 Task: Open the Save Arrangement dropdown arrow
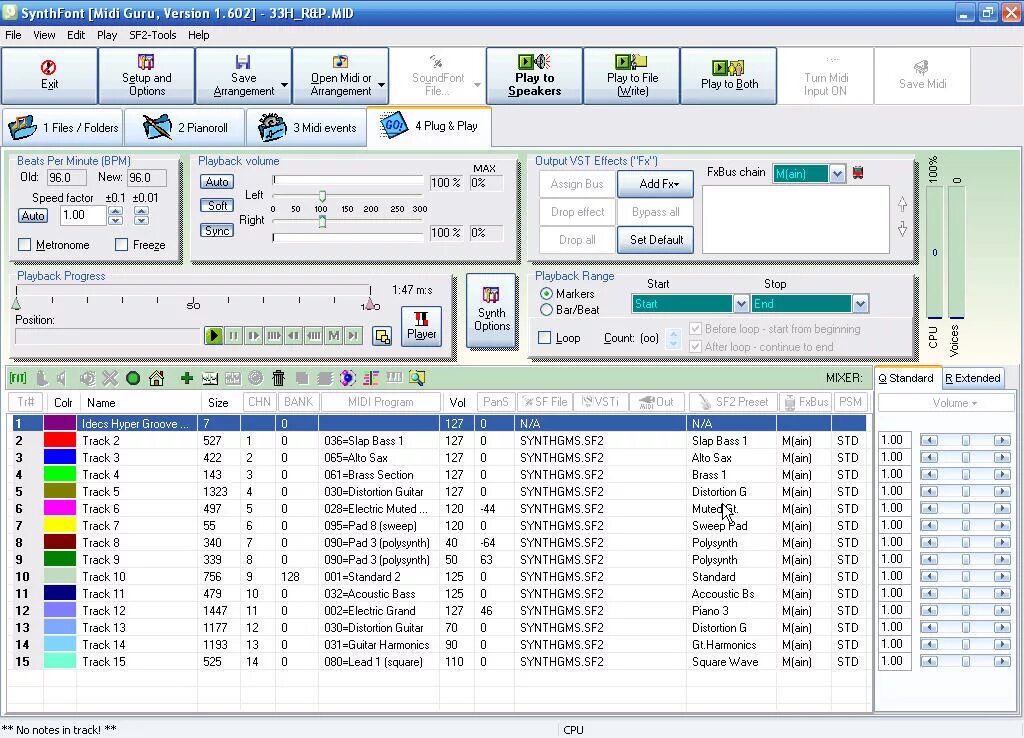pyautogui.click(x=285, y=85)
